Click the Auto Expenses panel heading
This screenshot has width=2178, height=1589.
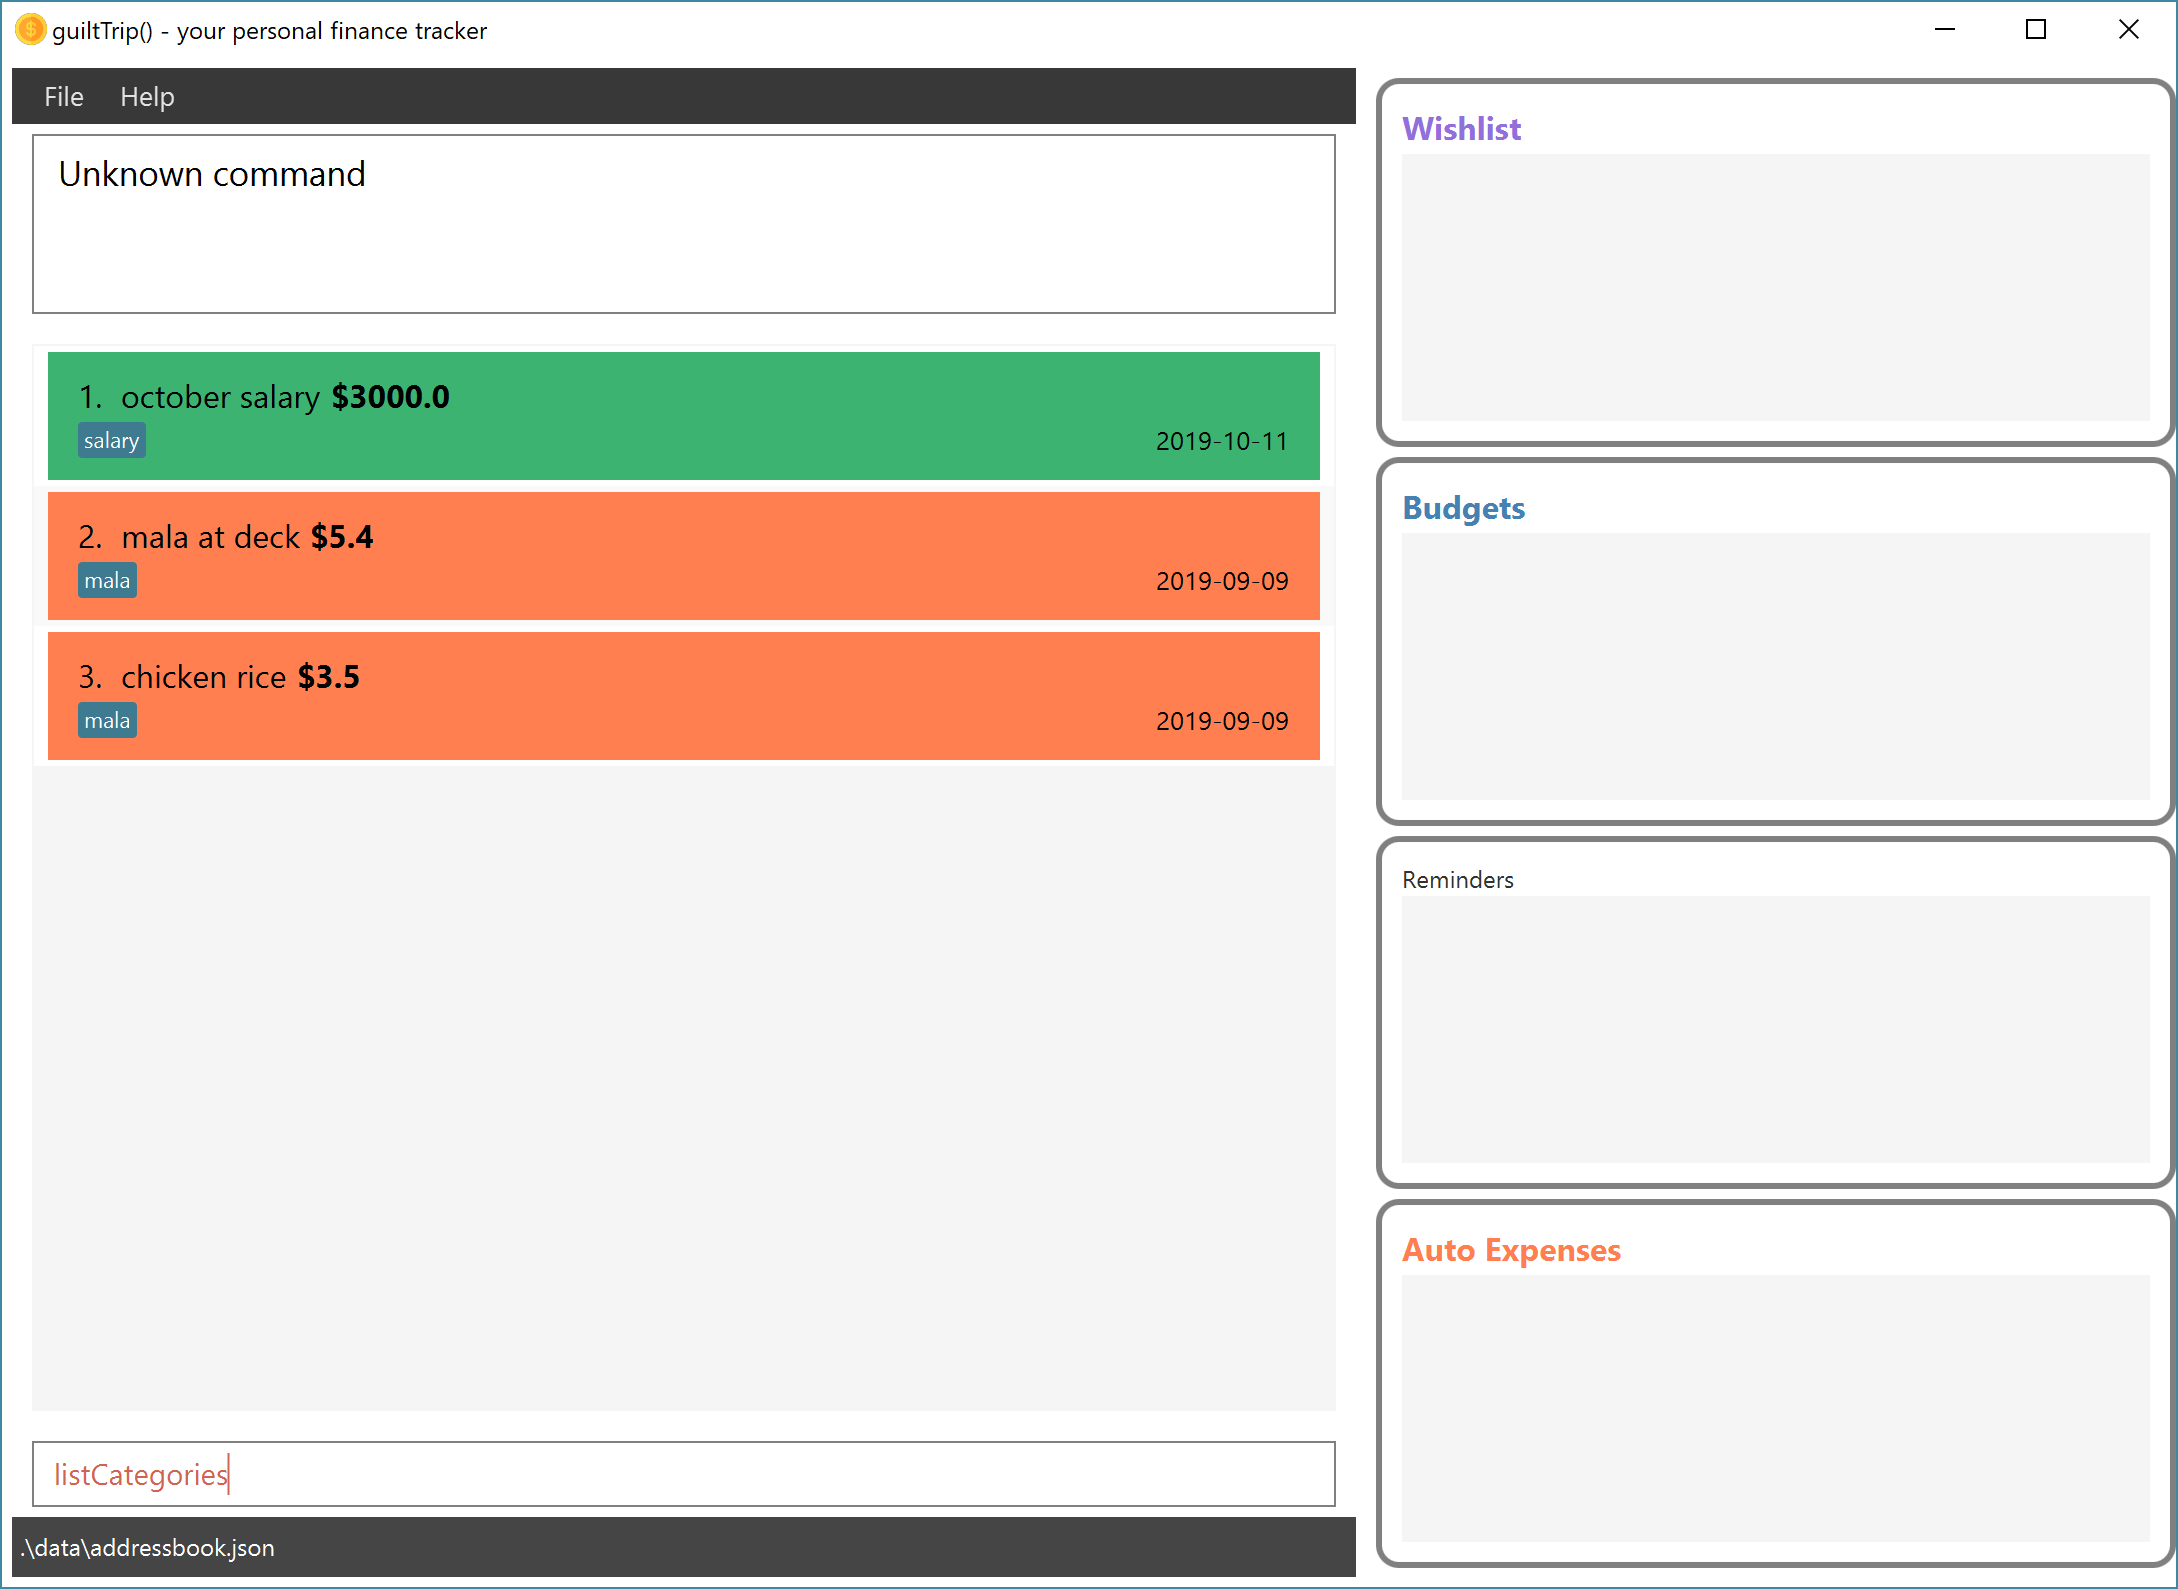click(x=1510, y=1250)
